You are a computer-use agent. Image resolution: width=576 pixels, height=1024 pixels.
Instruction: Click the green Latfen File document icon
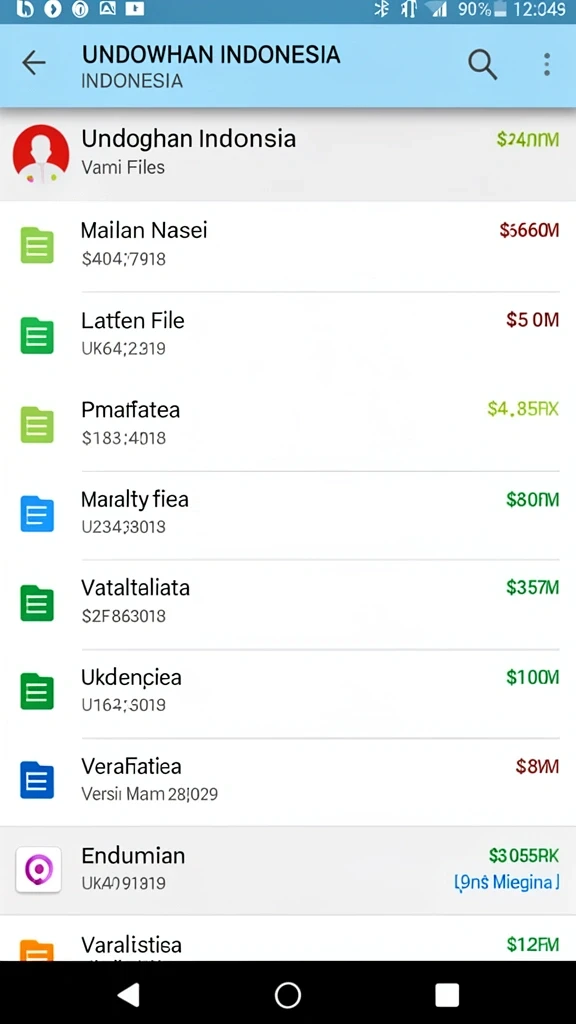37,335
